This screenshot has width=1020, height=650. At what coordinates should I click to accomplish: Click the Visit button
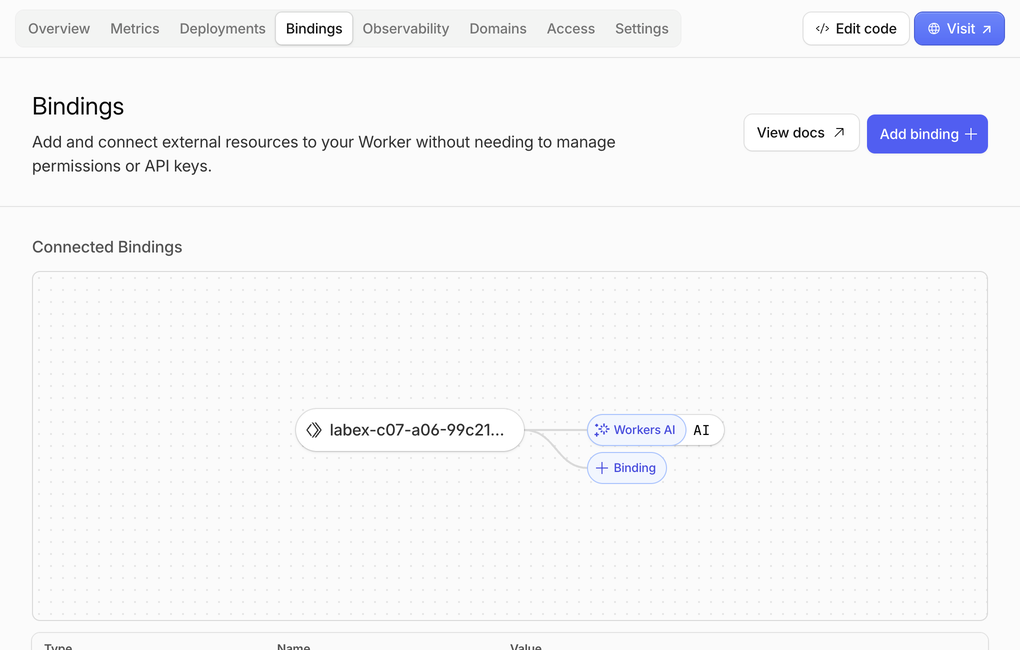coord(960,29)
